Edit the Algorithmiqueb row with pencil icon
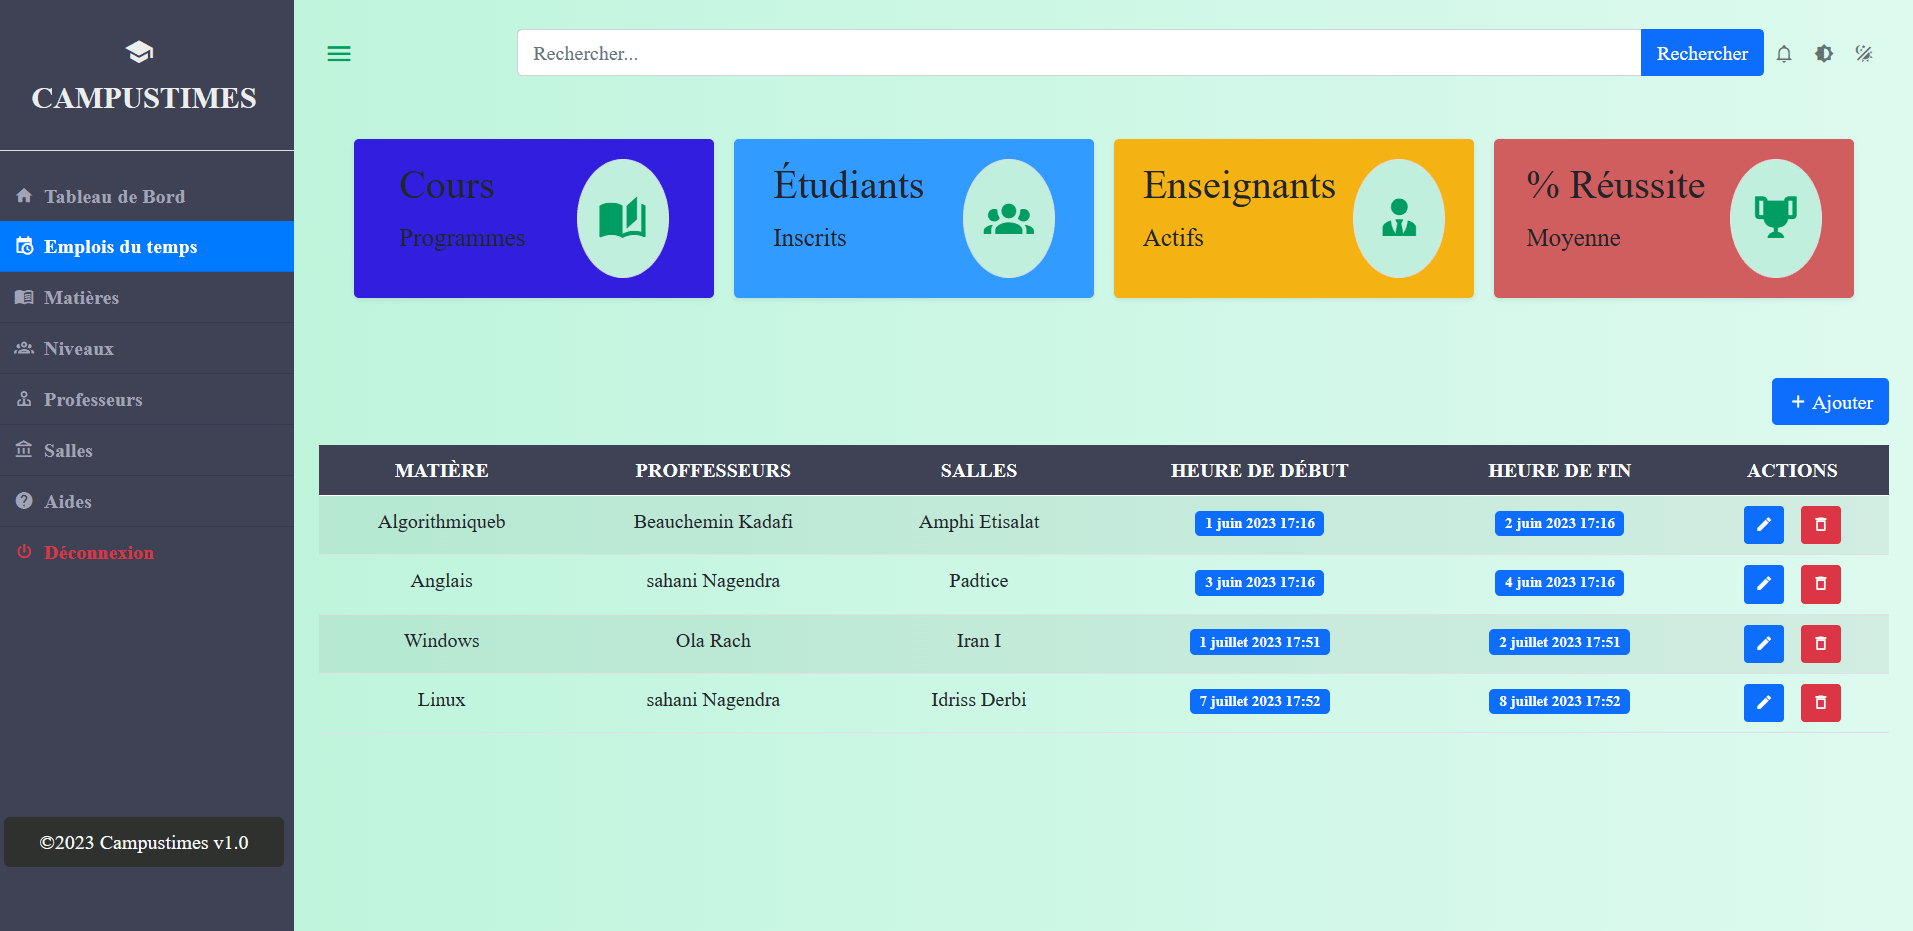The height and width of the screenshot is (931, 1913). [x=1763, y=524]
